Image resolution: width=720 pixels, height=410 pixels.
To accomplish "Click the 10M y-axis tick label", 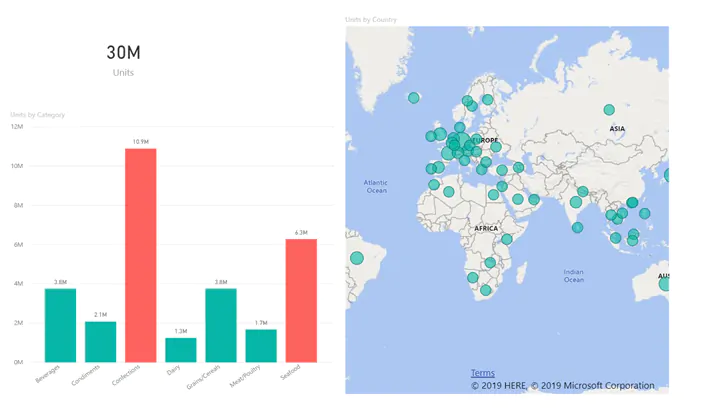I will [17, 166].
